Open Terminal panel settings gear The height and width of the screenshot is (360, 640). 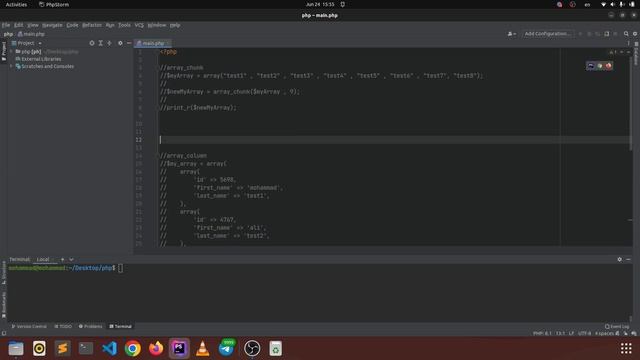(x=620, y=260)
